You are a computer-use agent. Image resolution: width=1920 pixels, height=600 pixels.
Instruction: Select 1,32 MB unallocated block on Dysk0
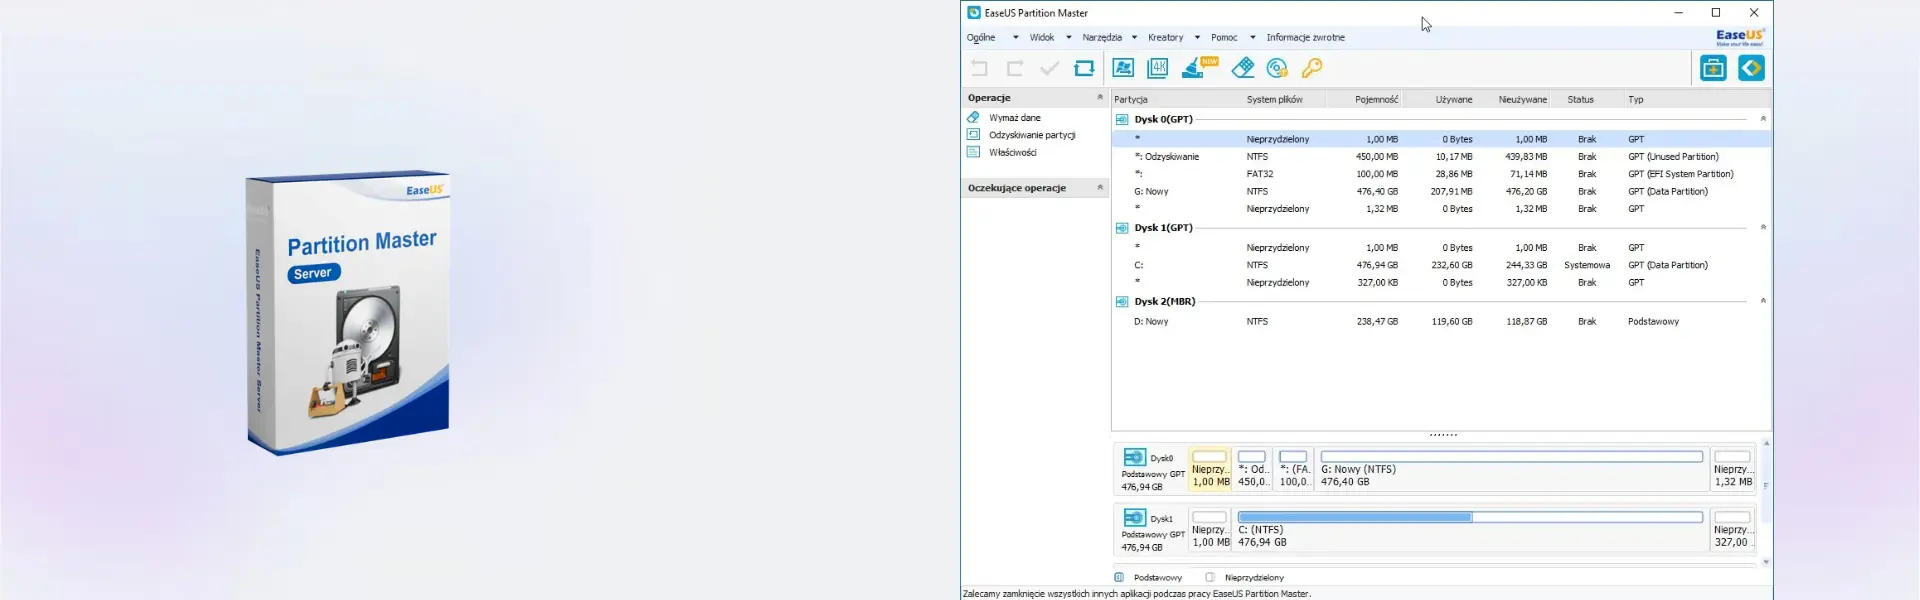point(1733,469)
